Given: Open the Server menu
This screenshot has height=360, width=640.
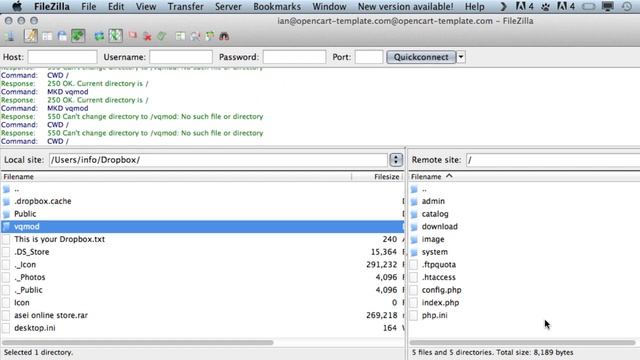Looking at the screenshot, I should tap(228, 7).
